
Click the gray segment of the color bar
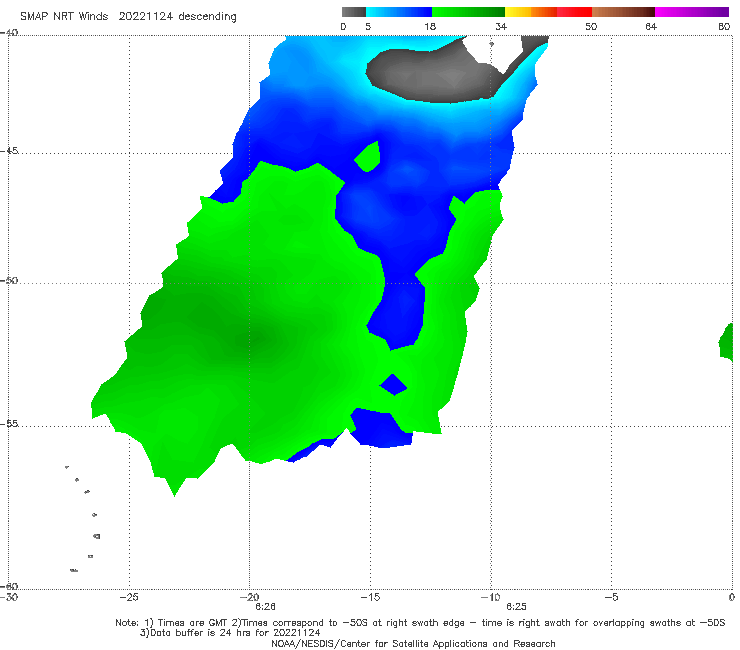coord(353,12)
